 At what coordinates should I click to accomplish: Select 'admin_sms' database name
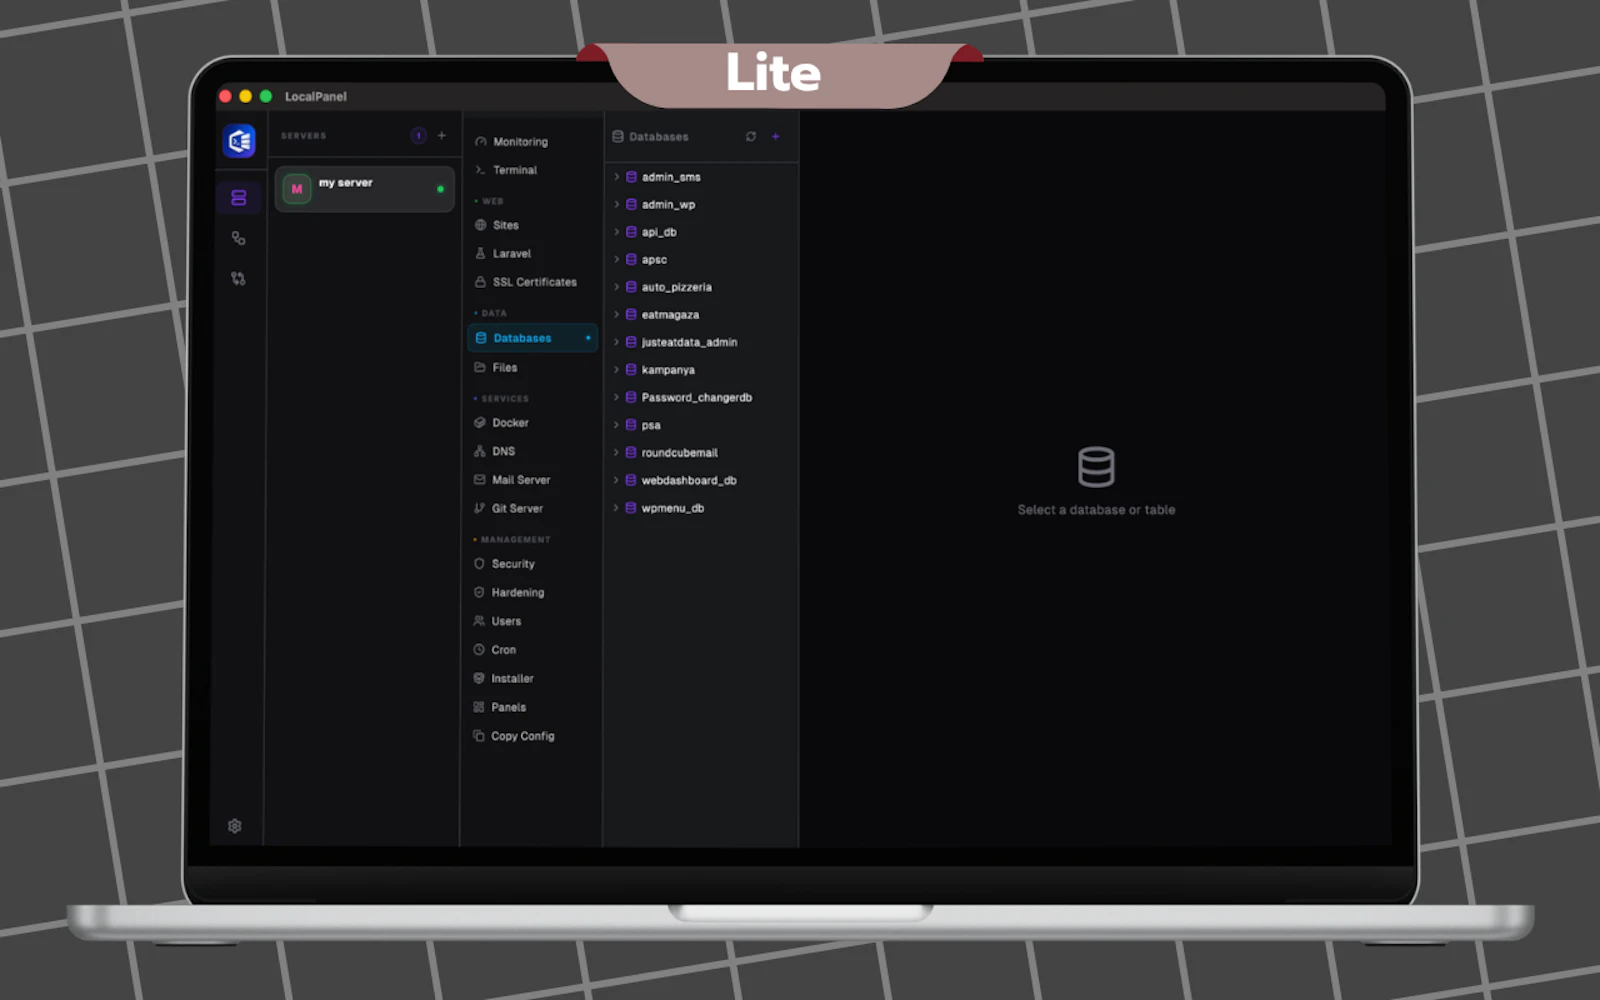point(671,177)
